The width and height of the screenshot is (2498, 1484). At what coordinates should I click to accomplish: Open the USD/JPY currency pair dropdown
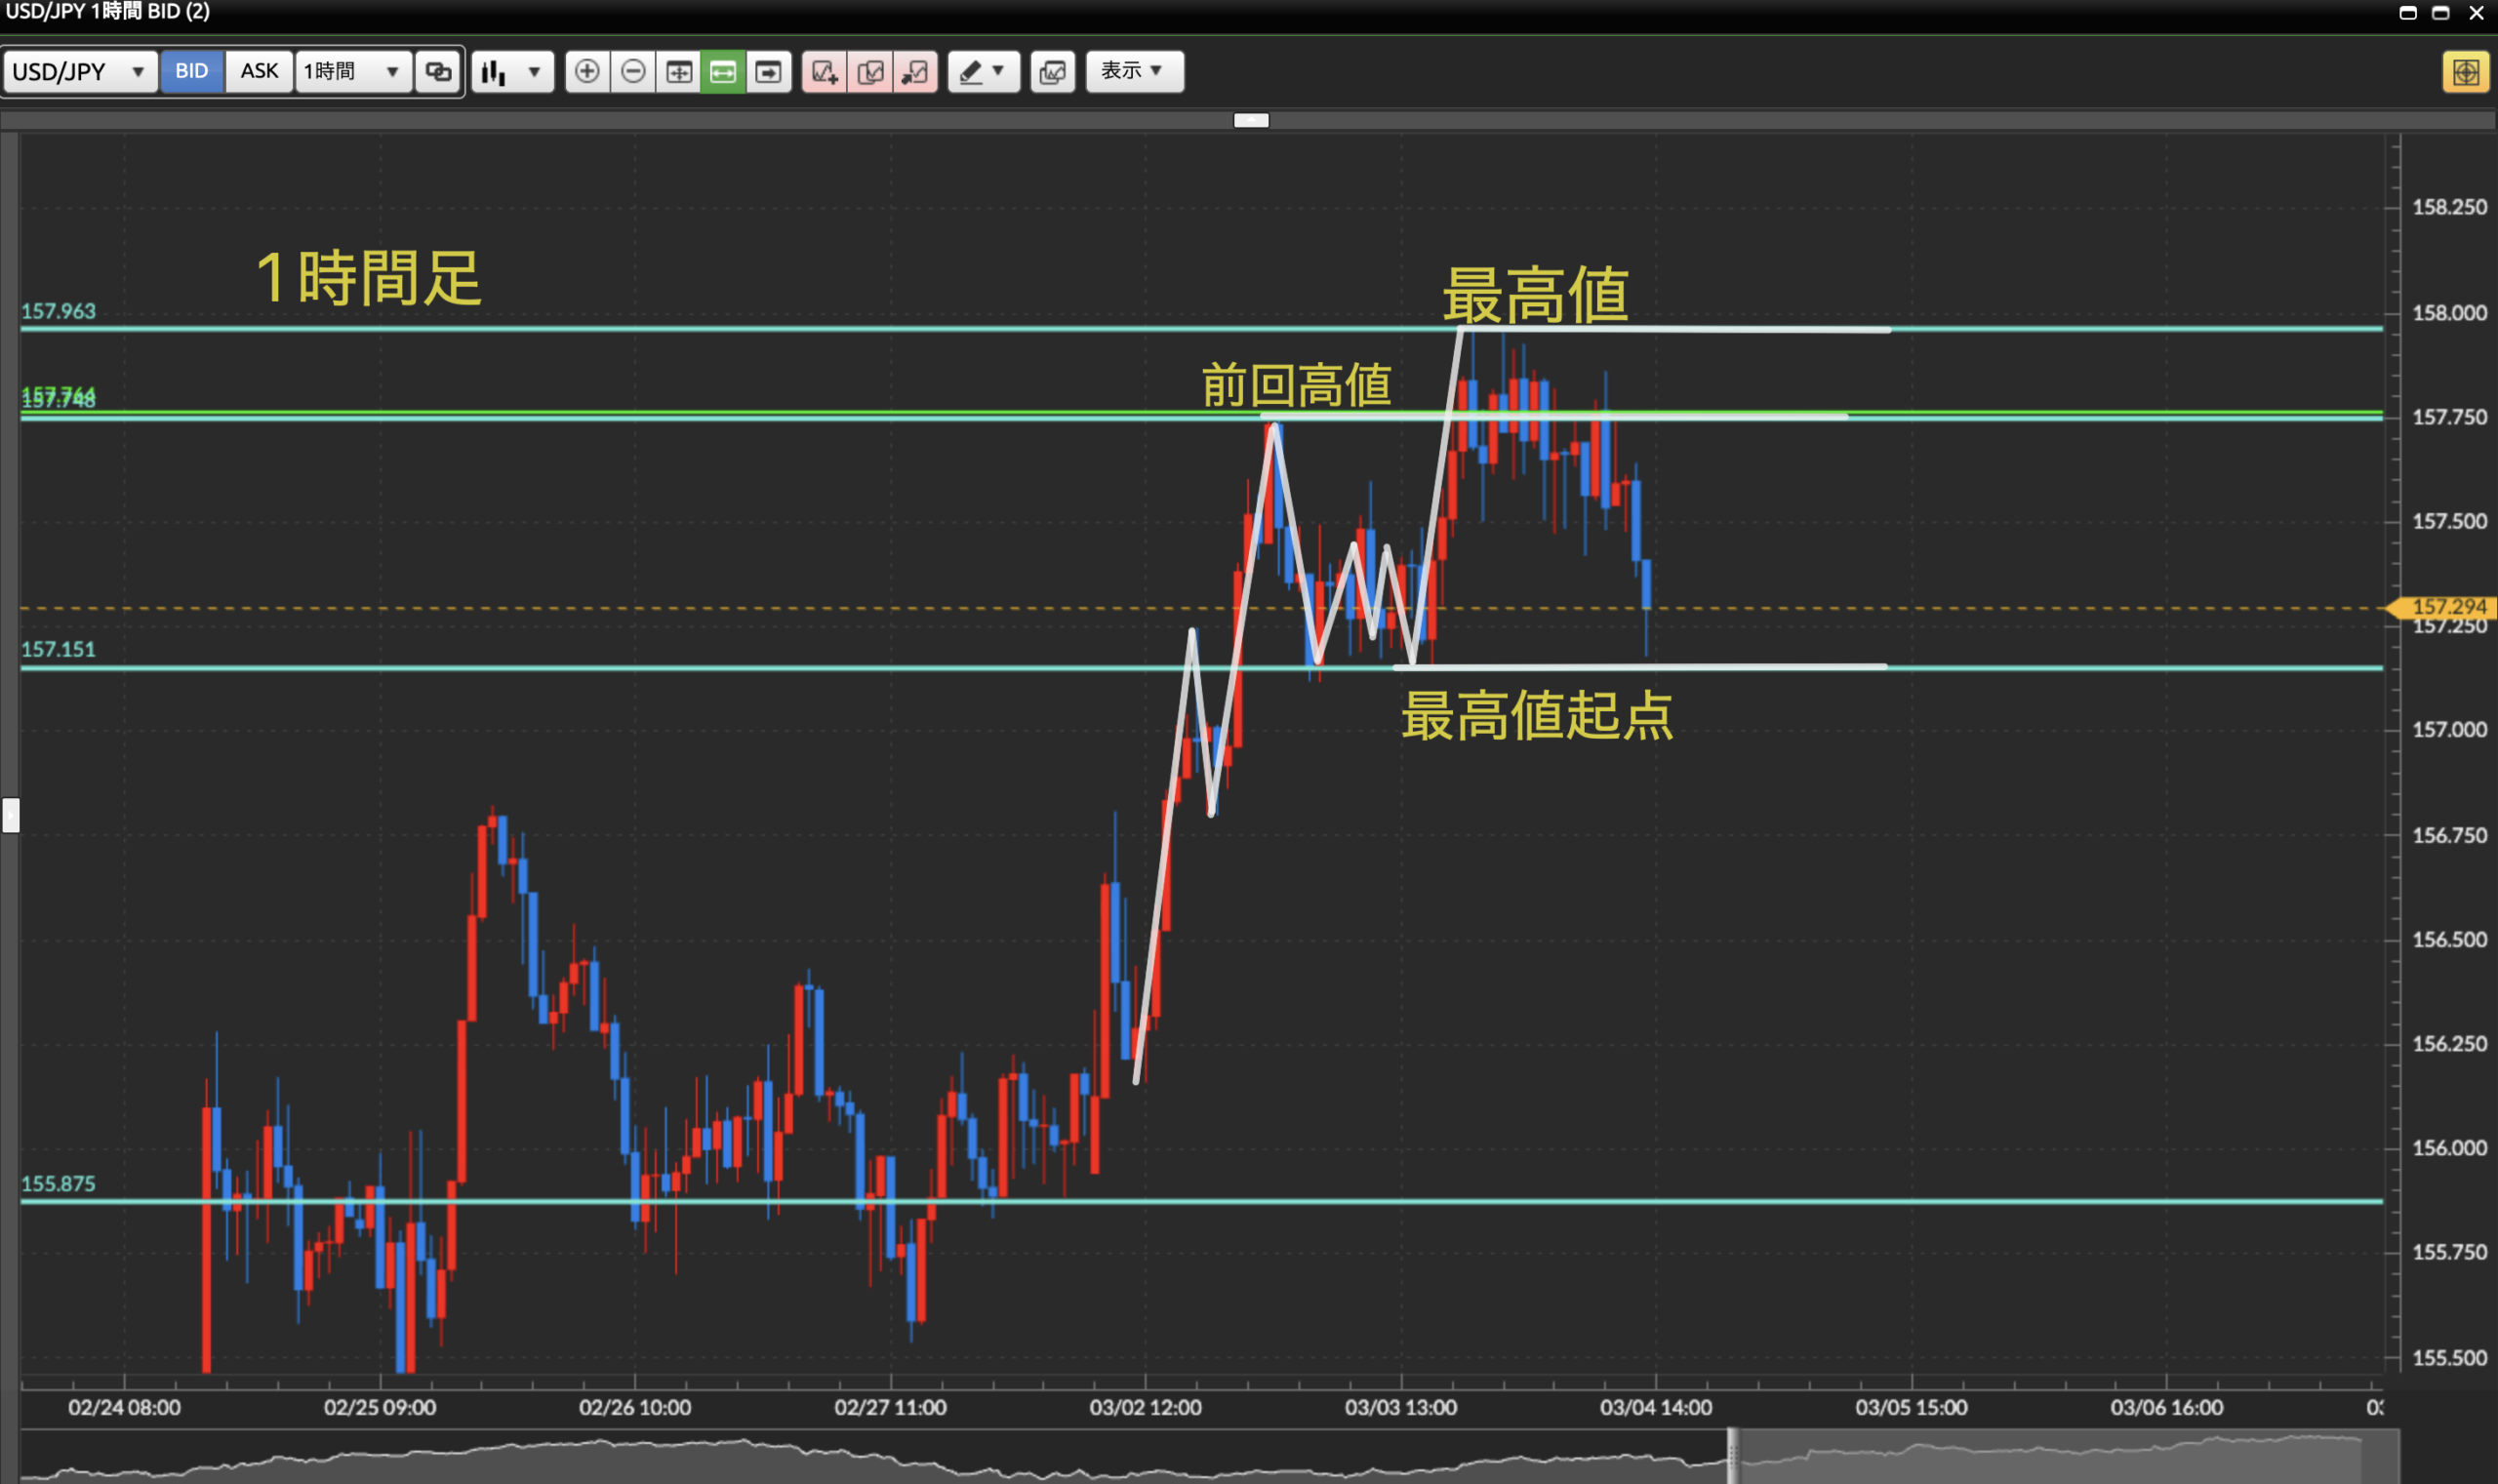(80, 71)
